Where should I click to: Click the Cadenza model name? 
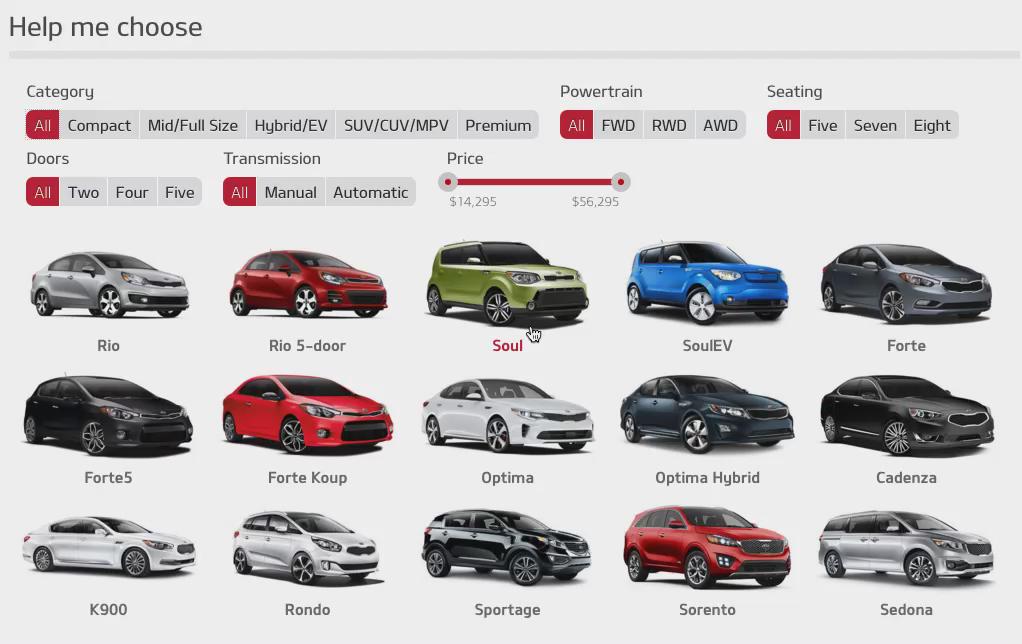[906, 478]
